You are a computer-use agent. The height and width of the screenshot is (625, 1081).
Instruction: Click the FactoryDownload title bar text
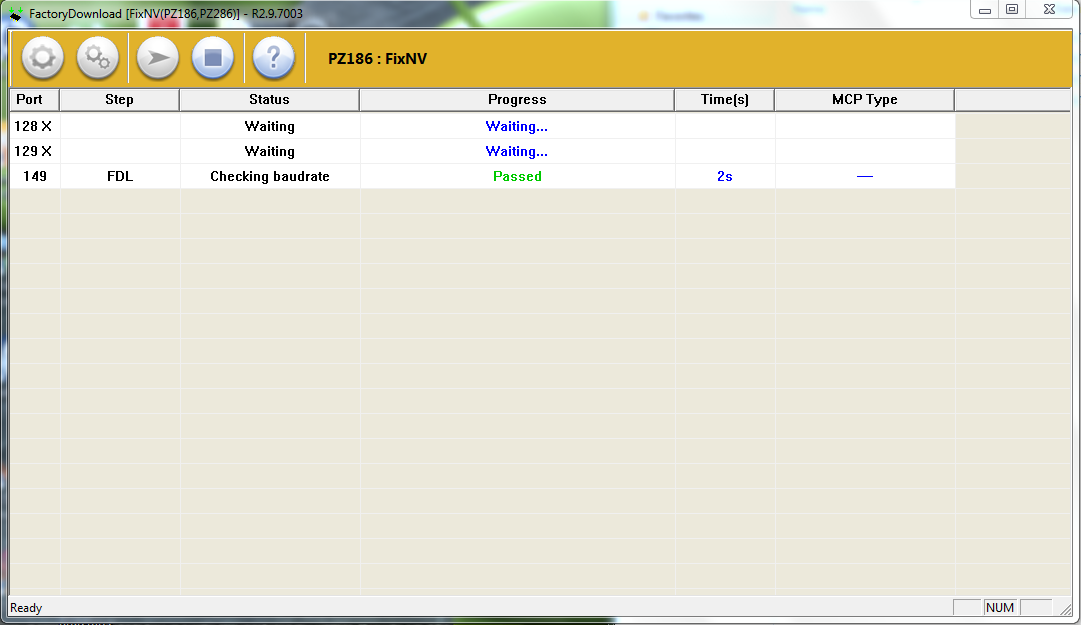pos(165,14)
